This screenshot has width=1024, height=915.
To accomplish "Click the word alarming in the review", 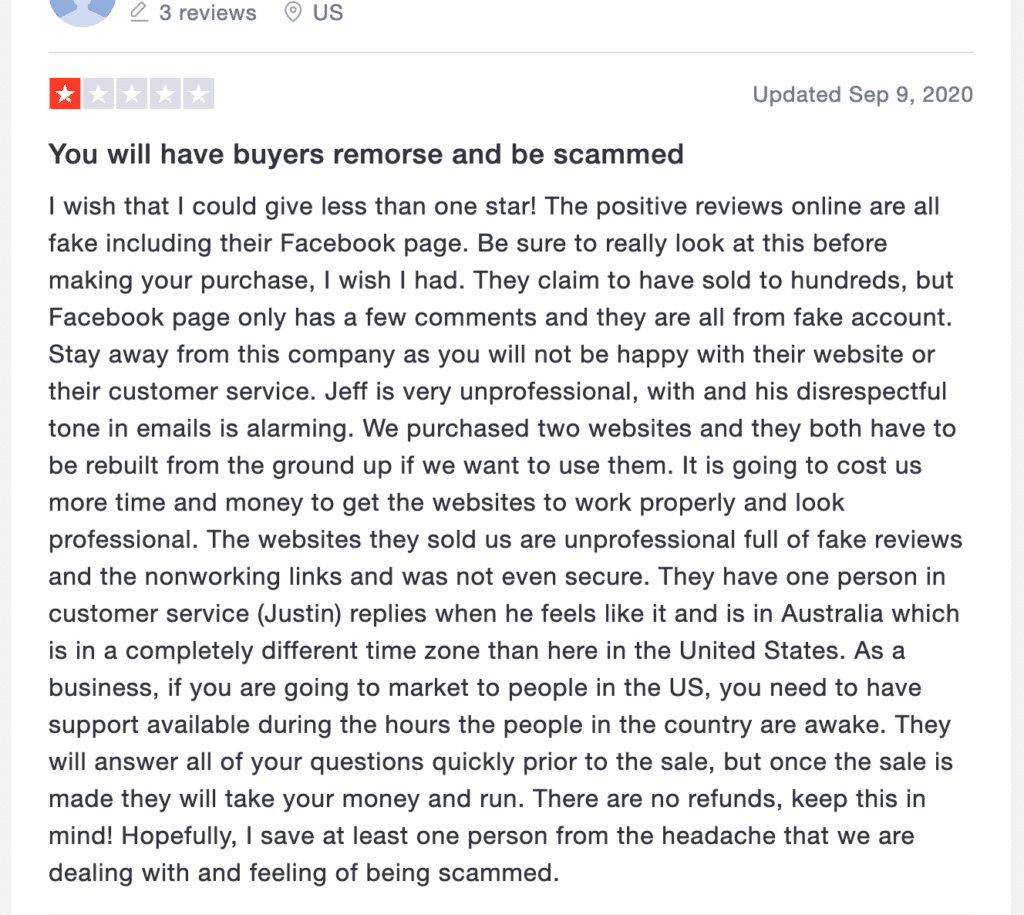I will (x=300, y=429).
